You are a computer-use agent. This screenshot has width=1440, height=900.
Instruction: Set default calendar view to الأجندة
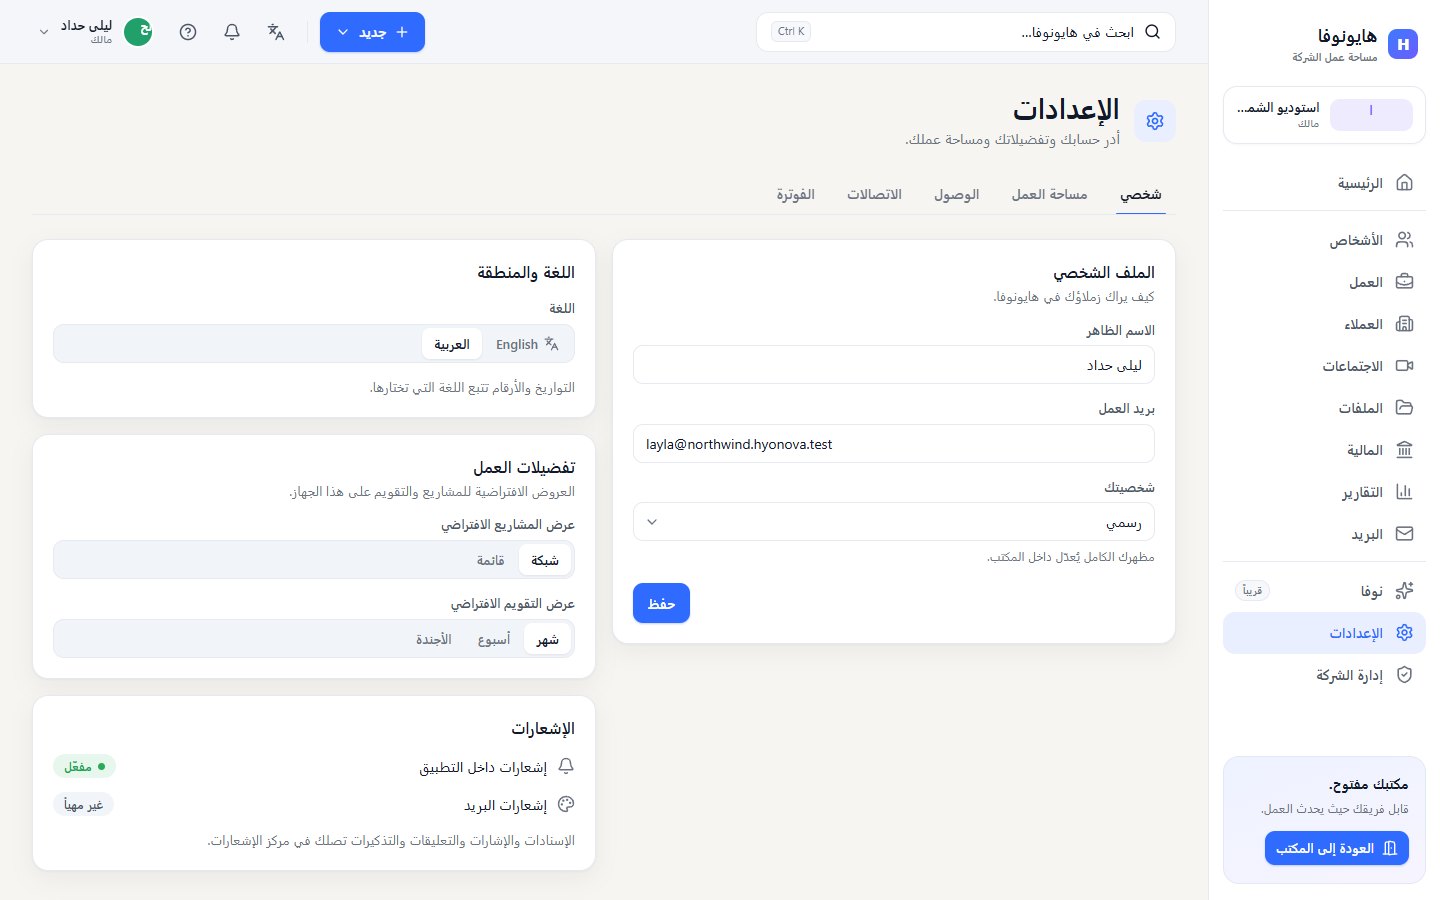tap(434, 639)
